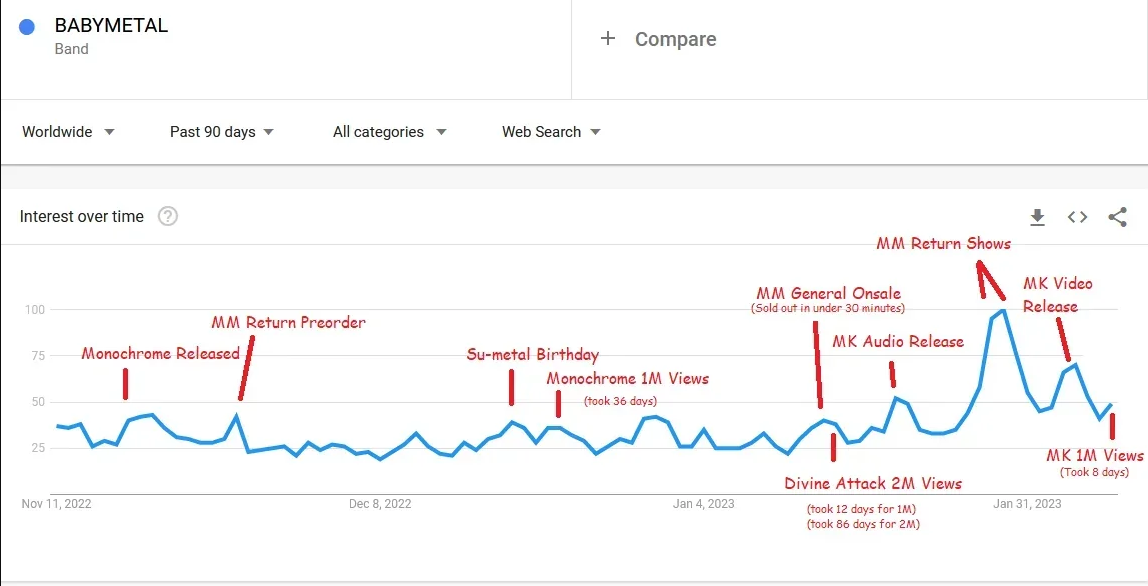This screenshot has height=586, width=1148.
Task: Click the Jan 31, 2023 axis label
Action: point(1027,503)
